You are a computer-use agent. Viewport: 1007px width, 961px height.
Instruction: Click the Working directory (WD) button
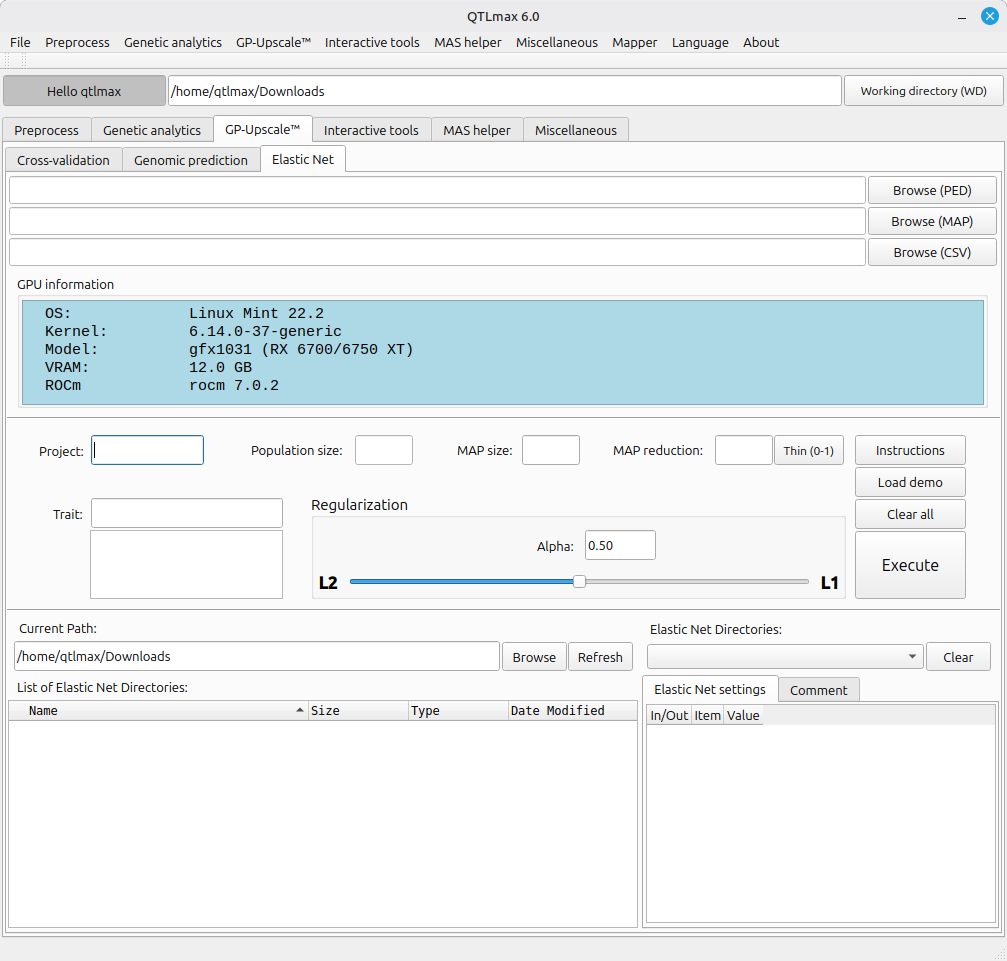point(923,91)
